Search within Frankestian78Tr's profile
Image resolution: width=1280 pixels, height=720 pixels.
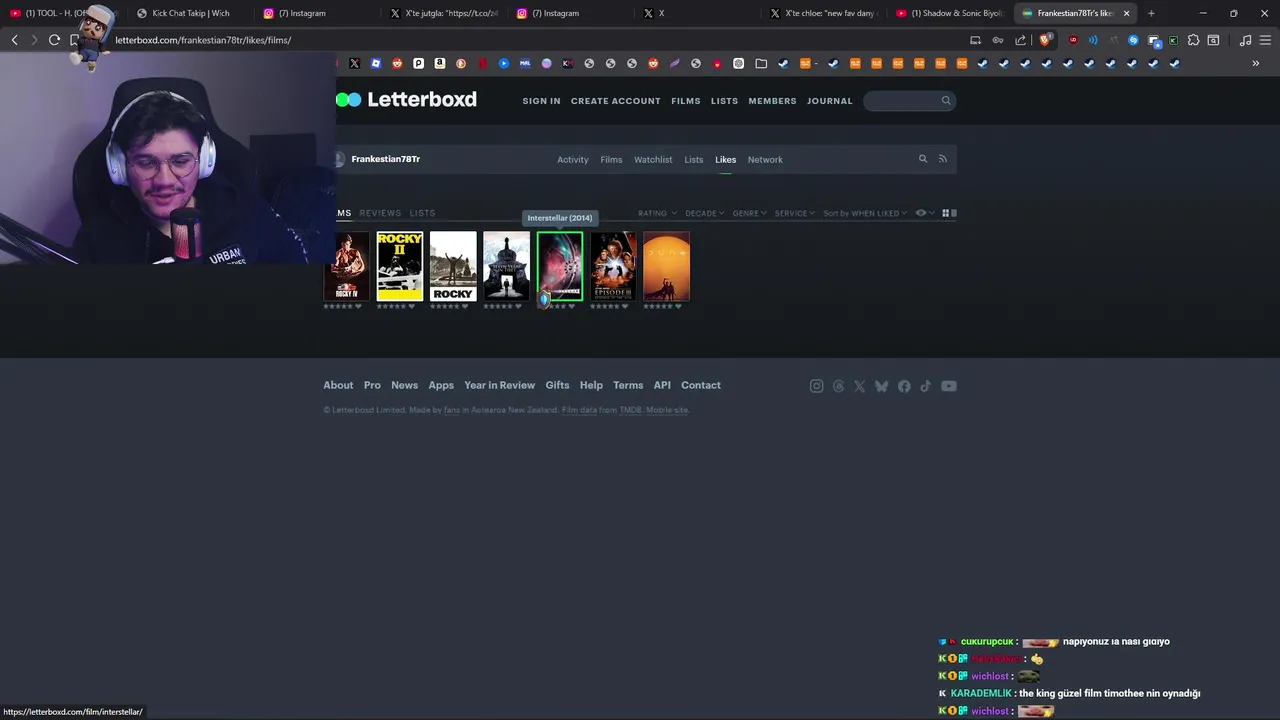923,159
